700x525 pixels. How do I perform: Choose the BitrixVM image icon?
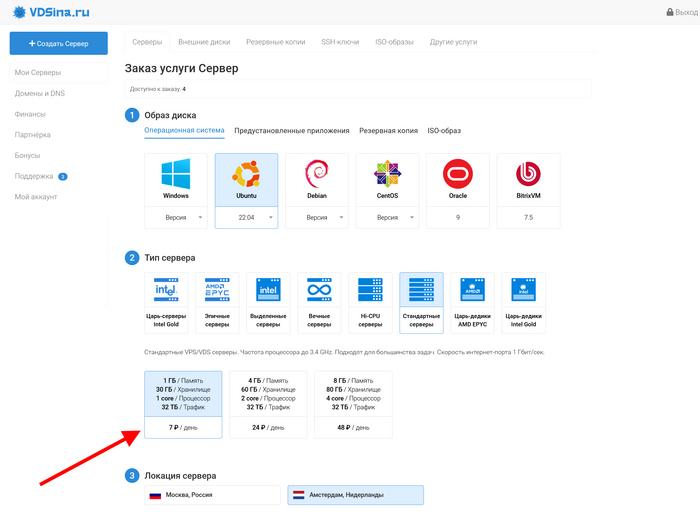[x=527, y=175]
